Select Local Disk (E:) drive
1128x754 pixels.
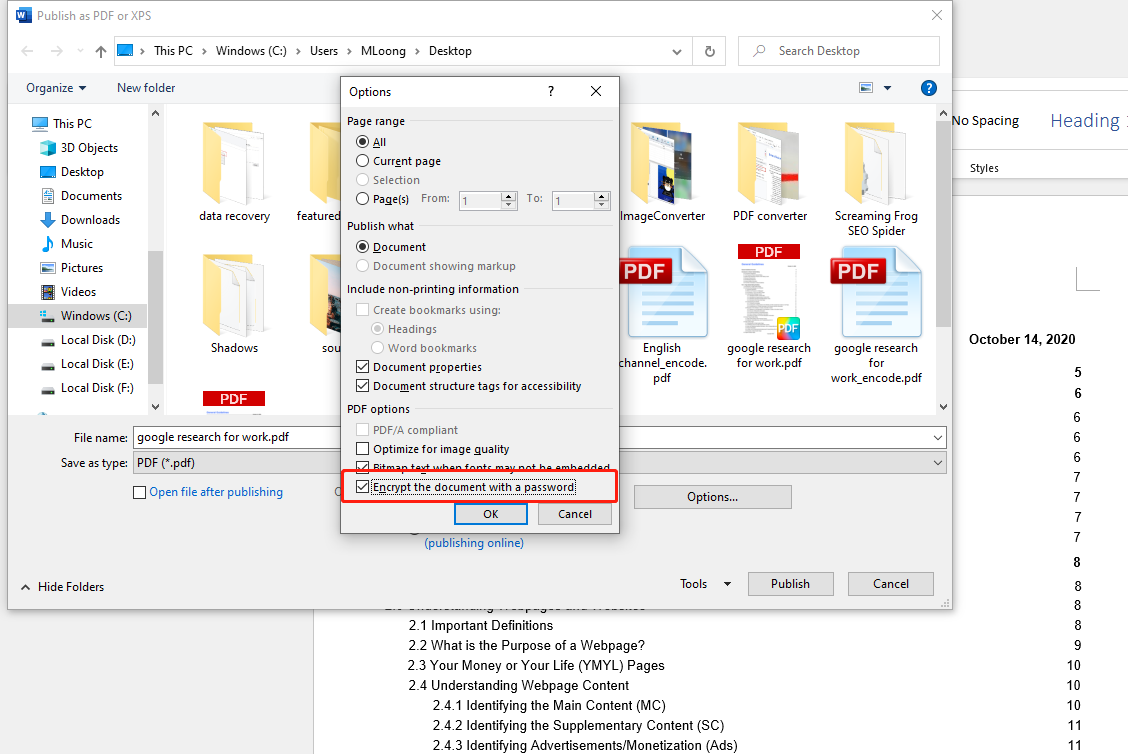coord(97,364)
